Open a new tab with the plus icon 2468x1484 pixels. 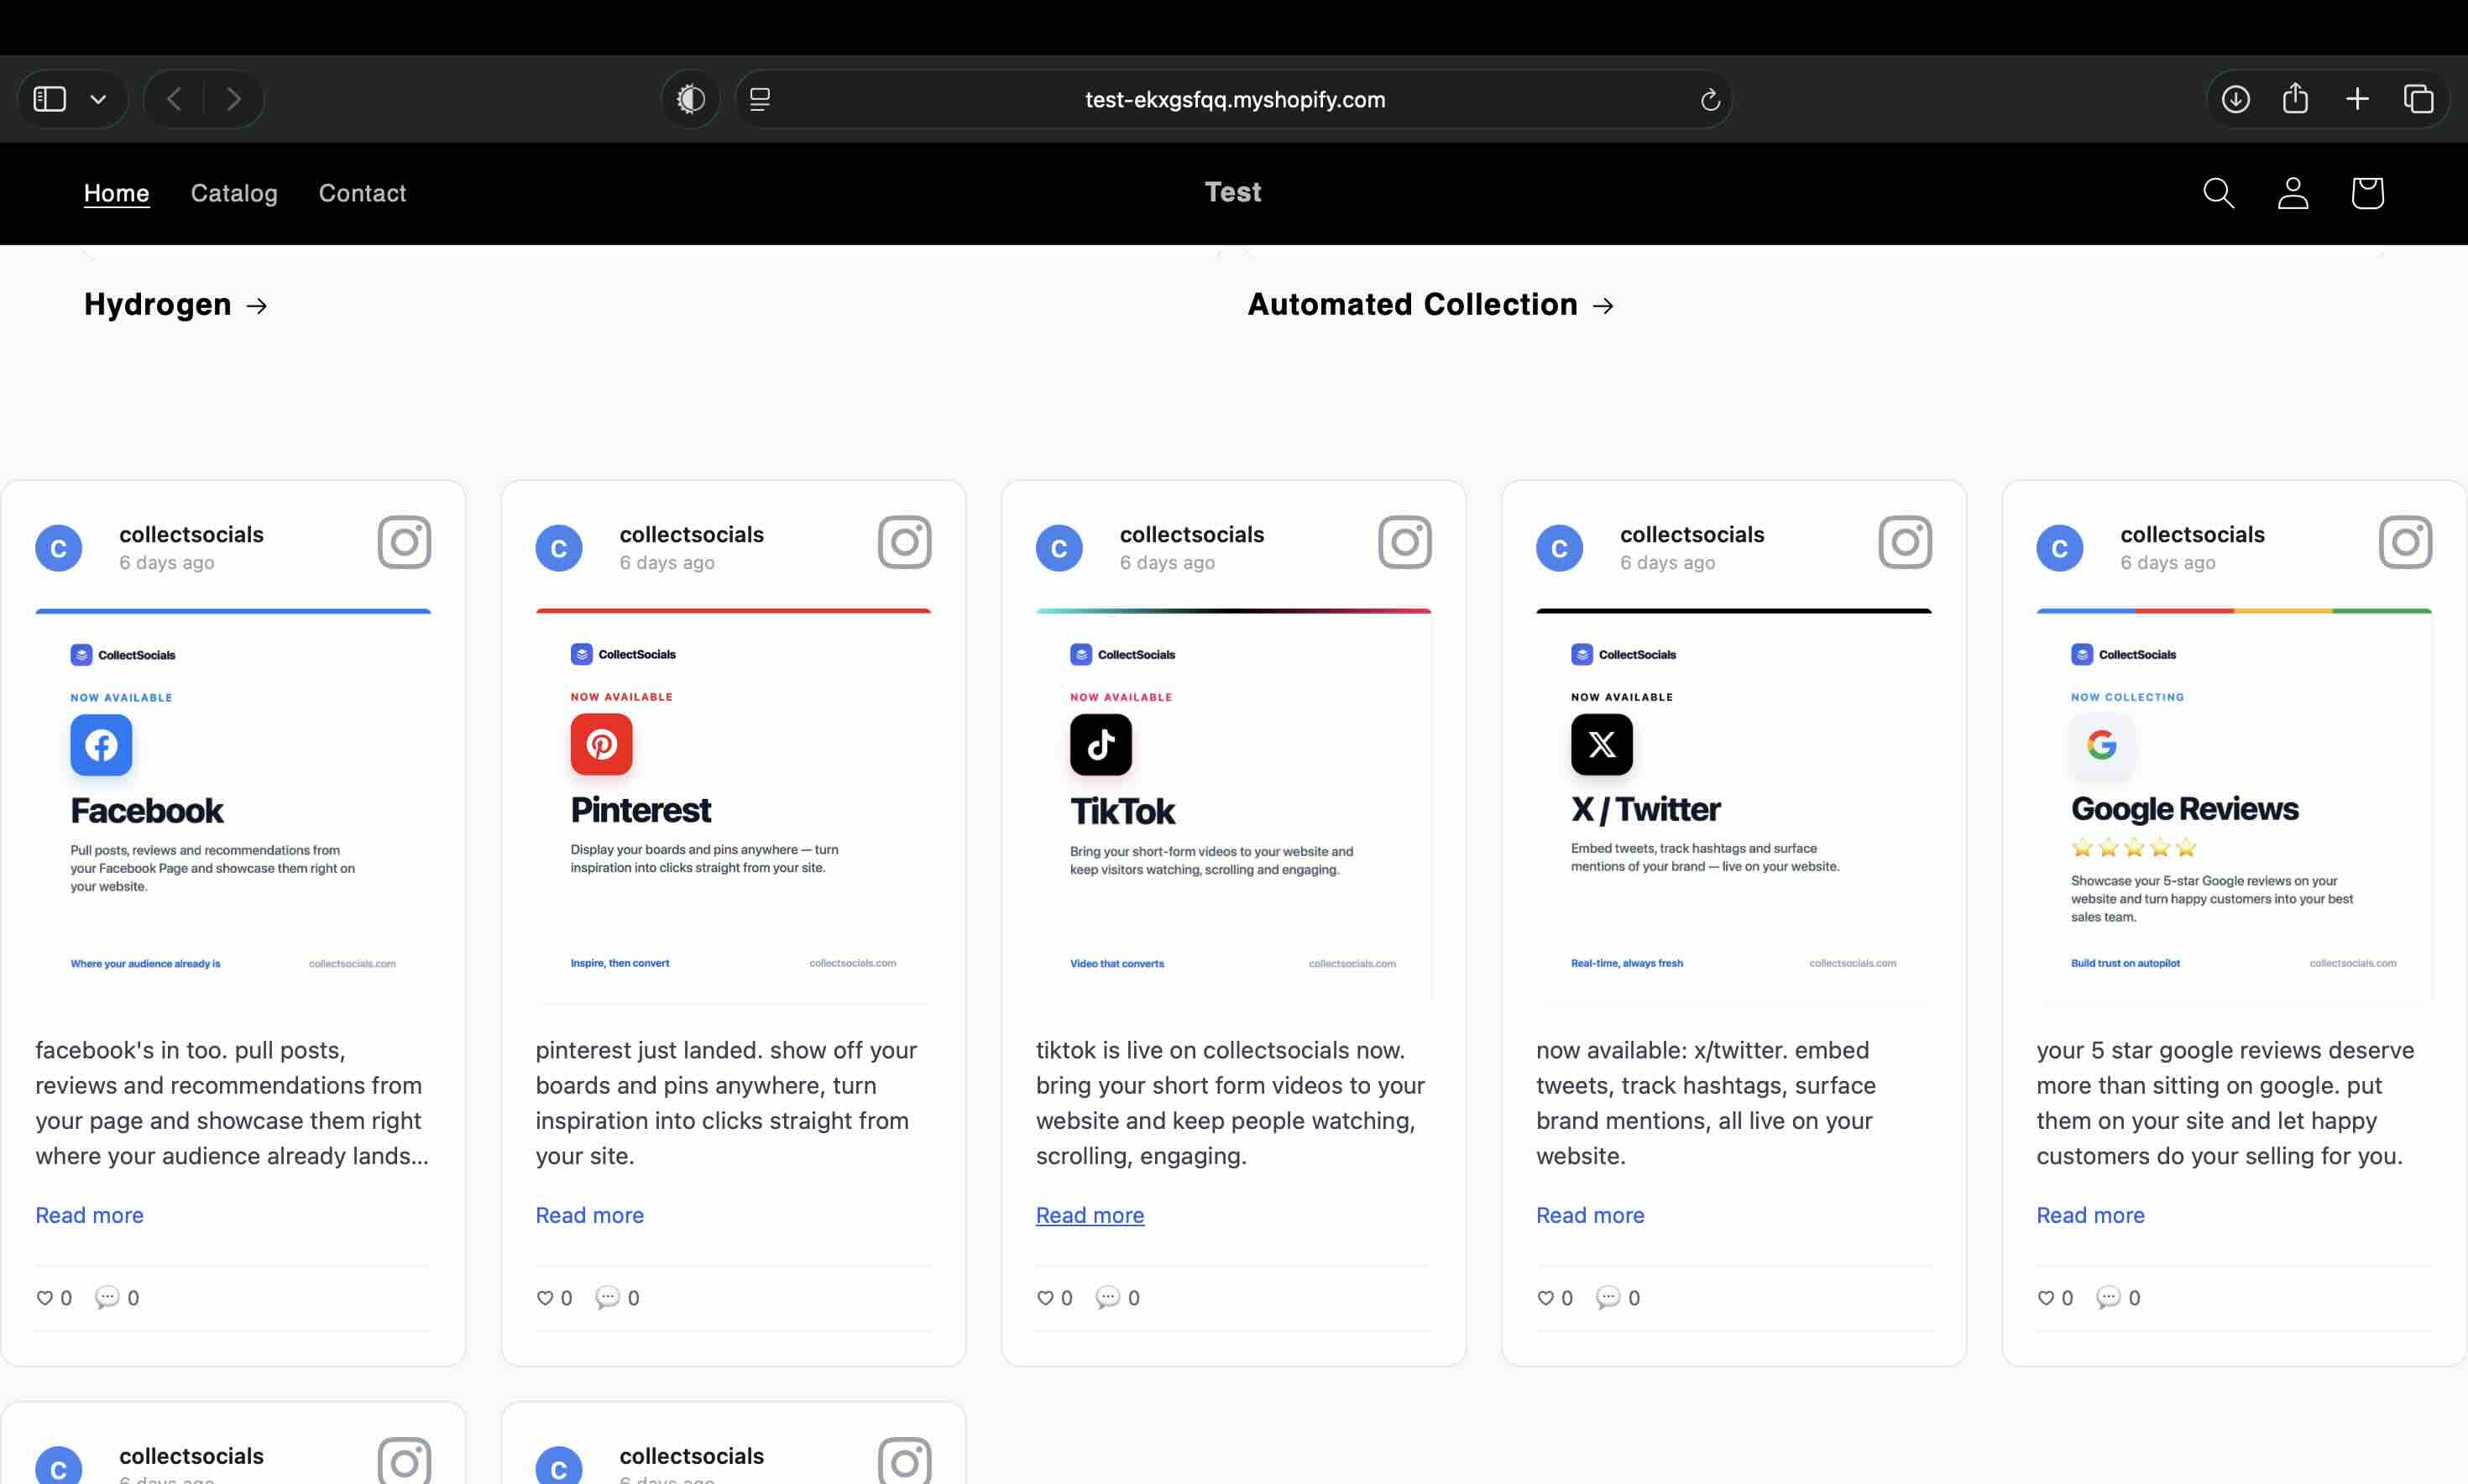pyautogui.click(x=2357, y=99)
